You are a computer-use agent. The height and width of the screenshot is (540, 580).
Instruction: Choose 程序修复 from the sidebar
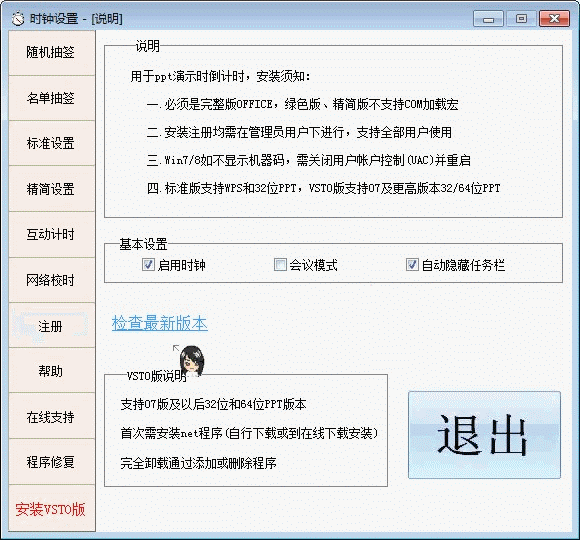51,462
